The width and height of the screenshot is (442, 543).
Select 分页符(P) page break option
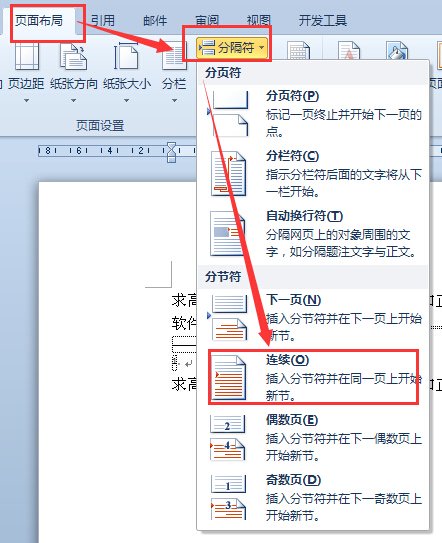point(313,114)
